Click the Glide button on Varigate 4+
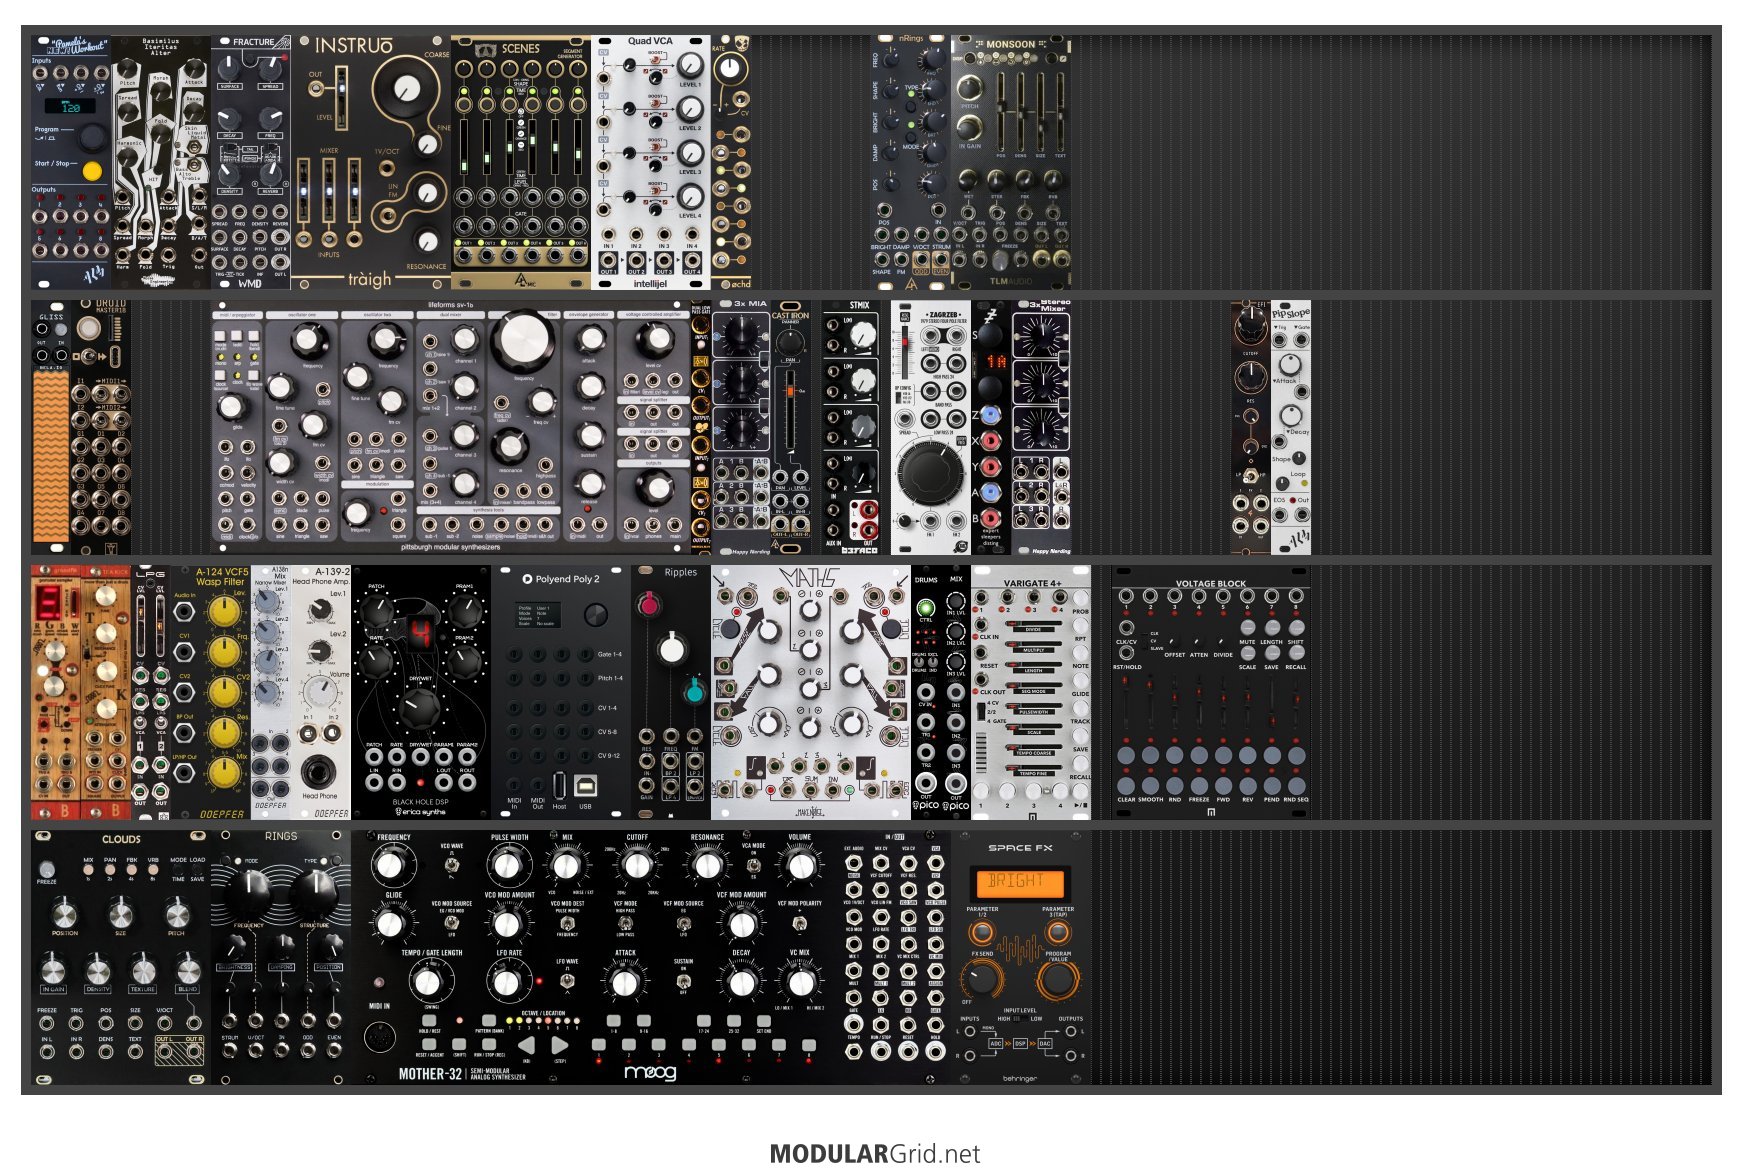 (1080, 680)
